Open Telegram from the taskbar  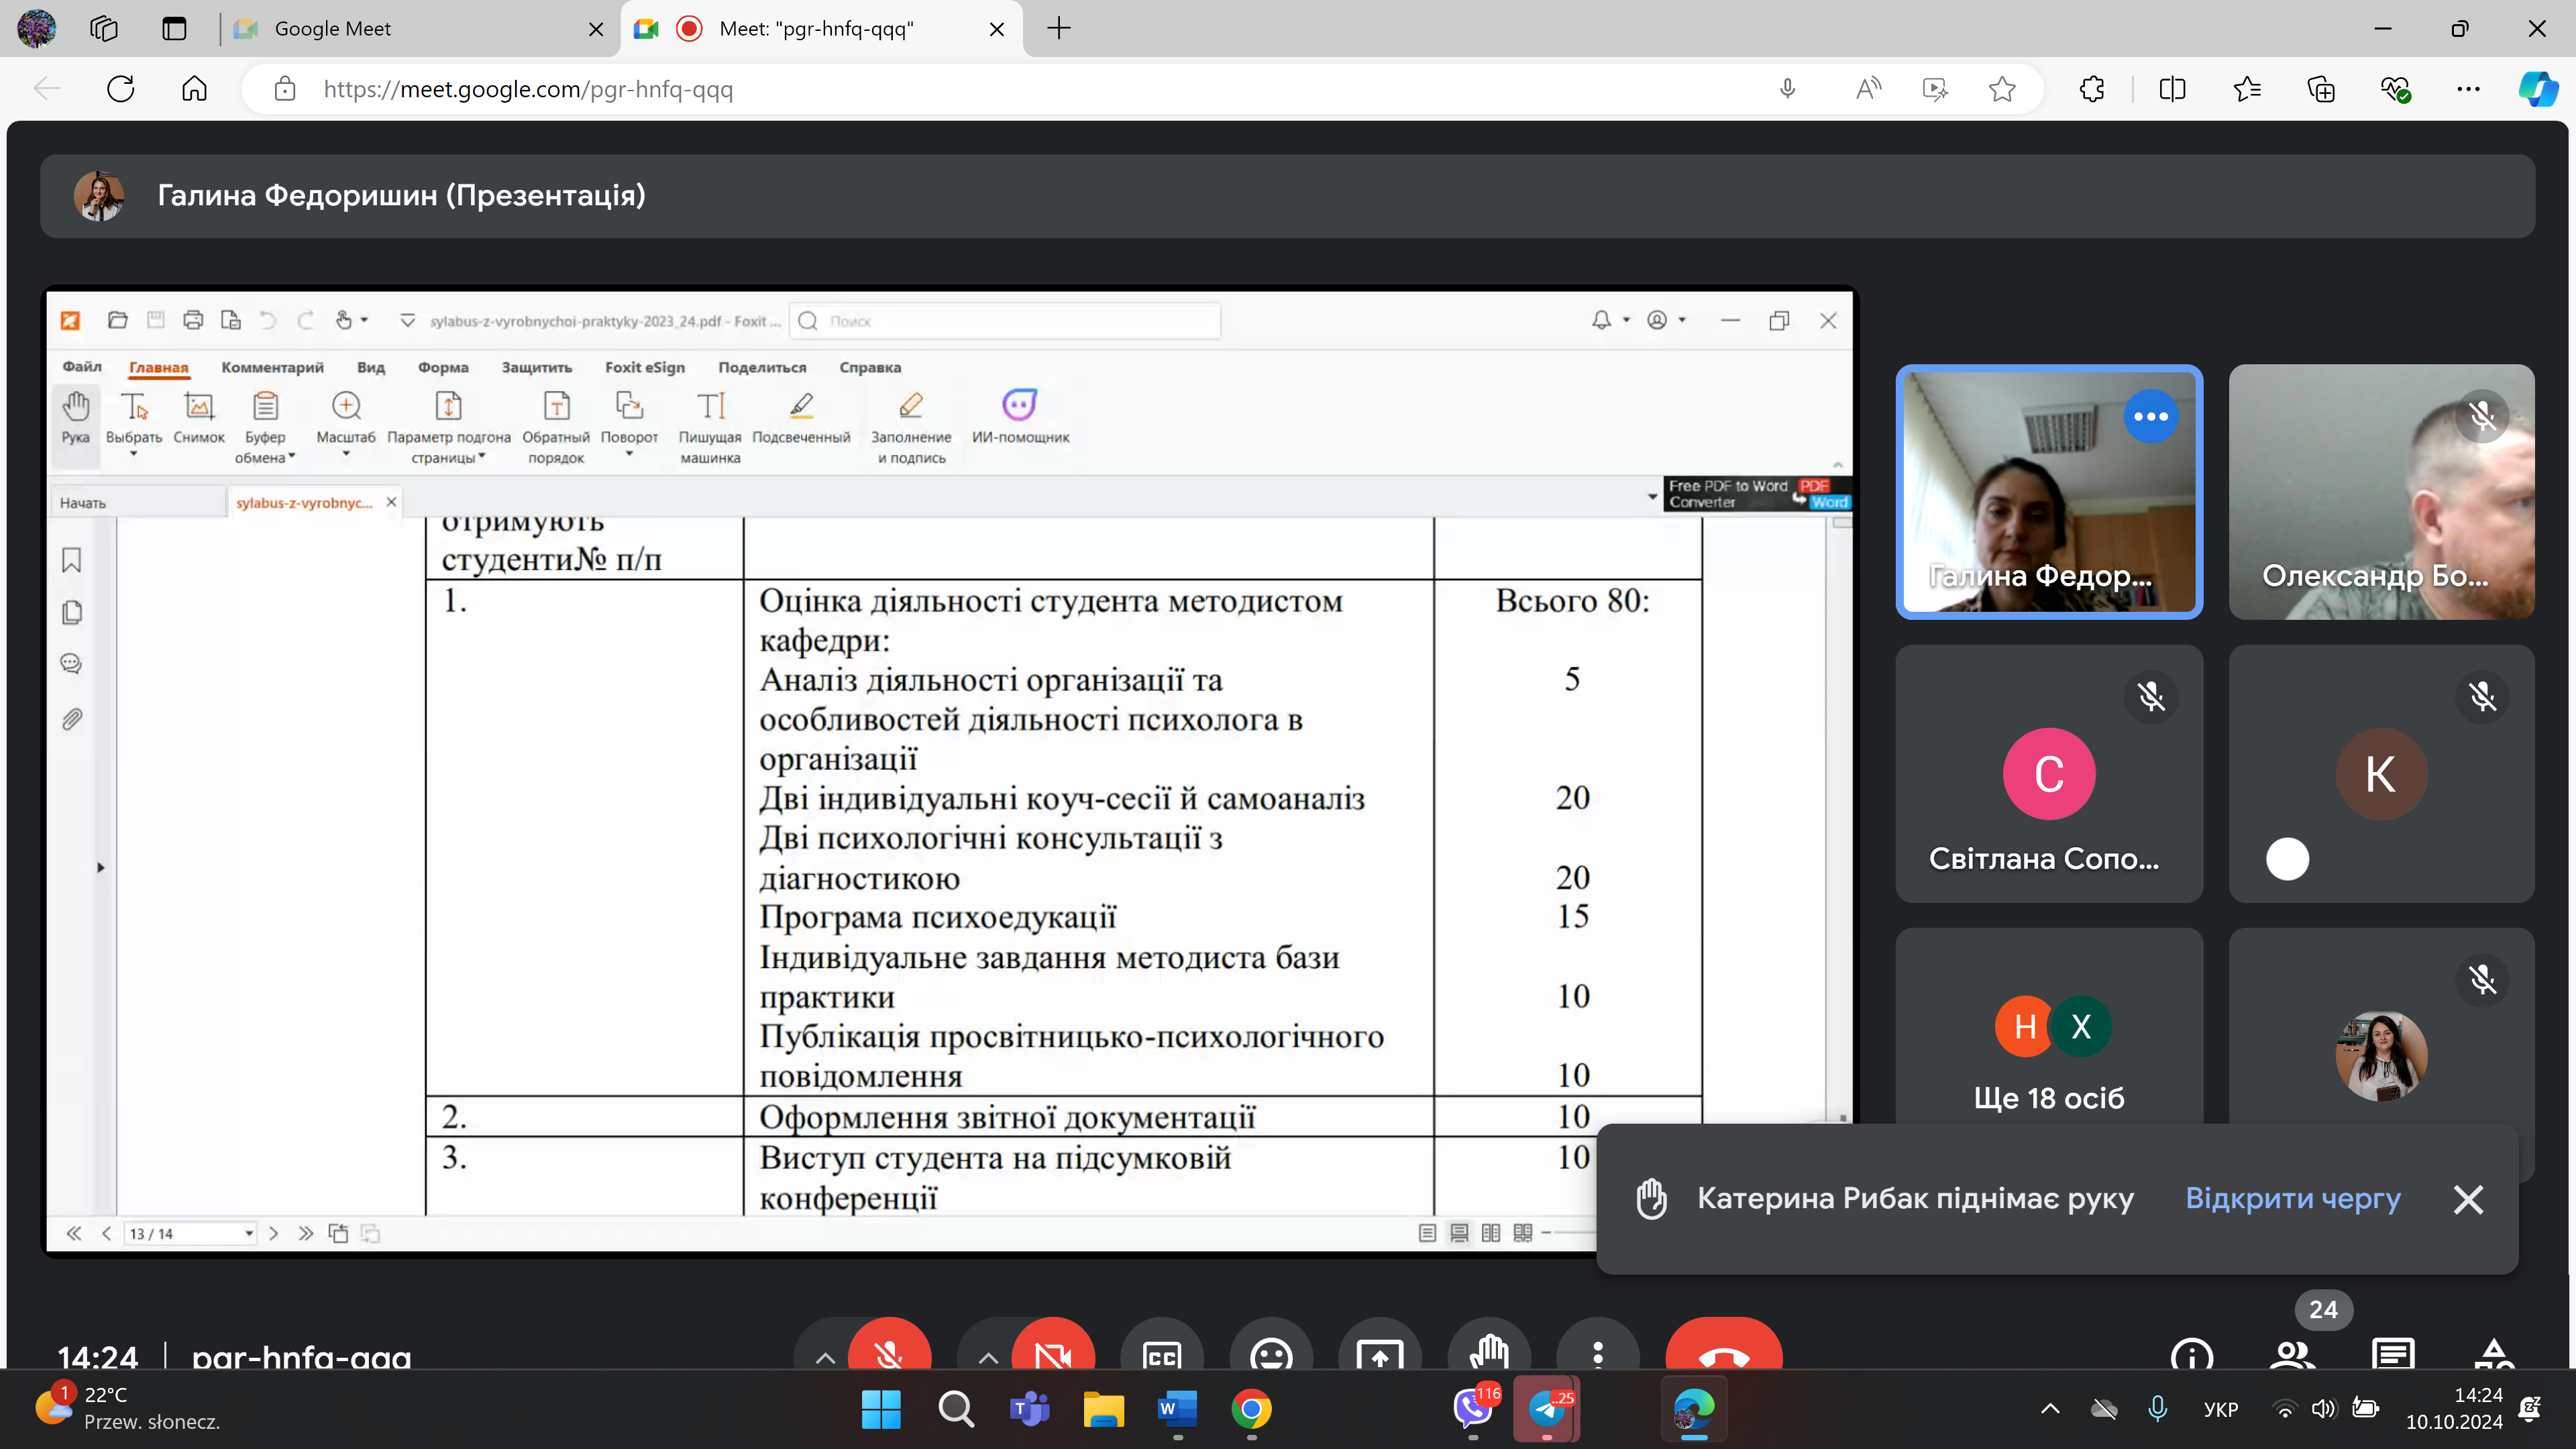(1546, 1409)
